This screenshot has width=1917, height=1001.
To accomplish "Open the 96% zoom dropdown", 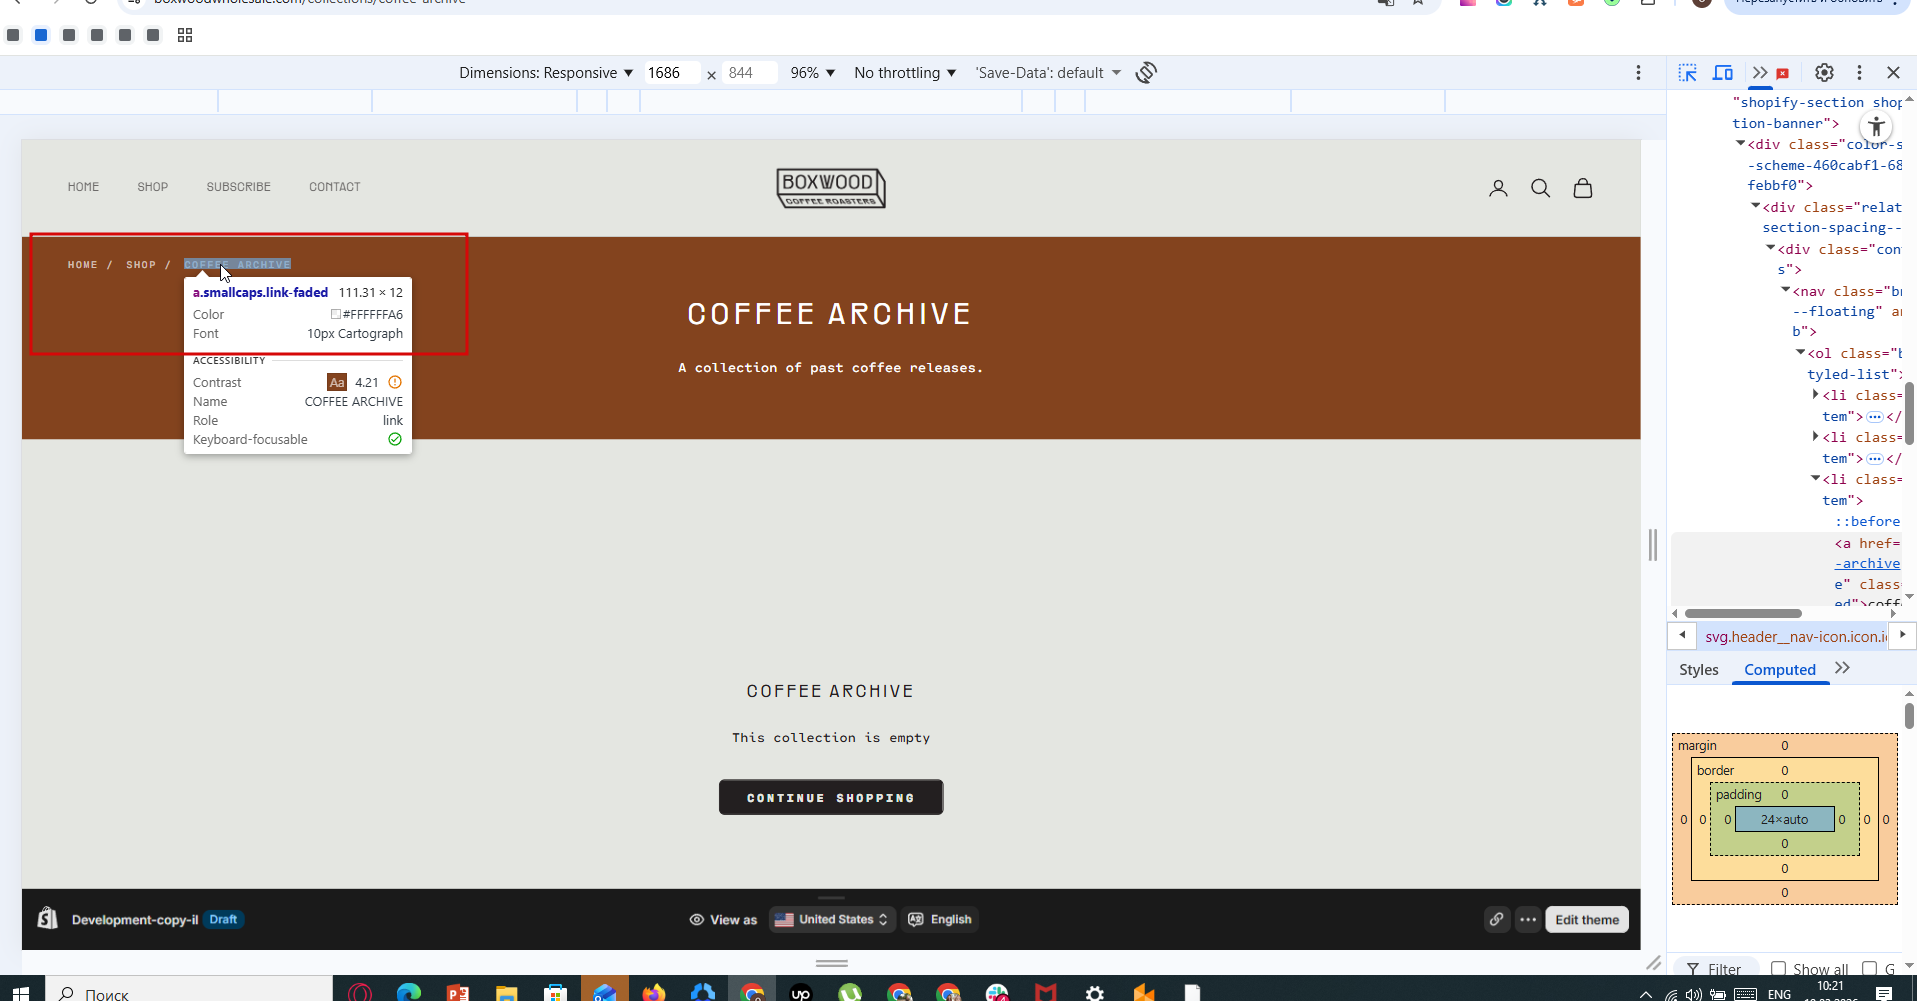I will pos(812,73).
